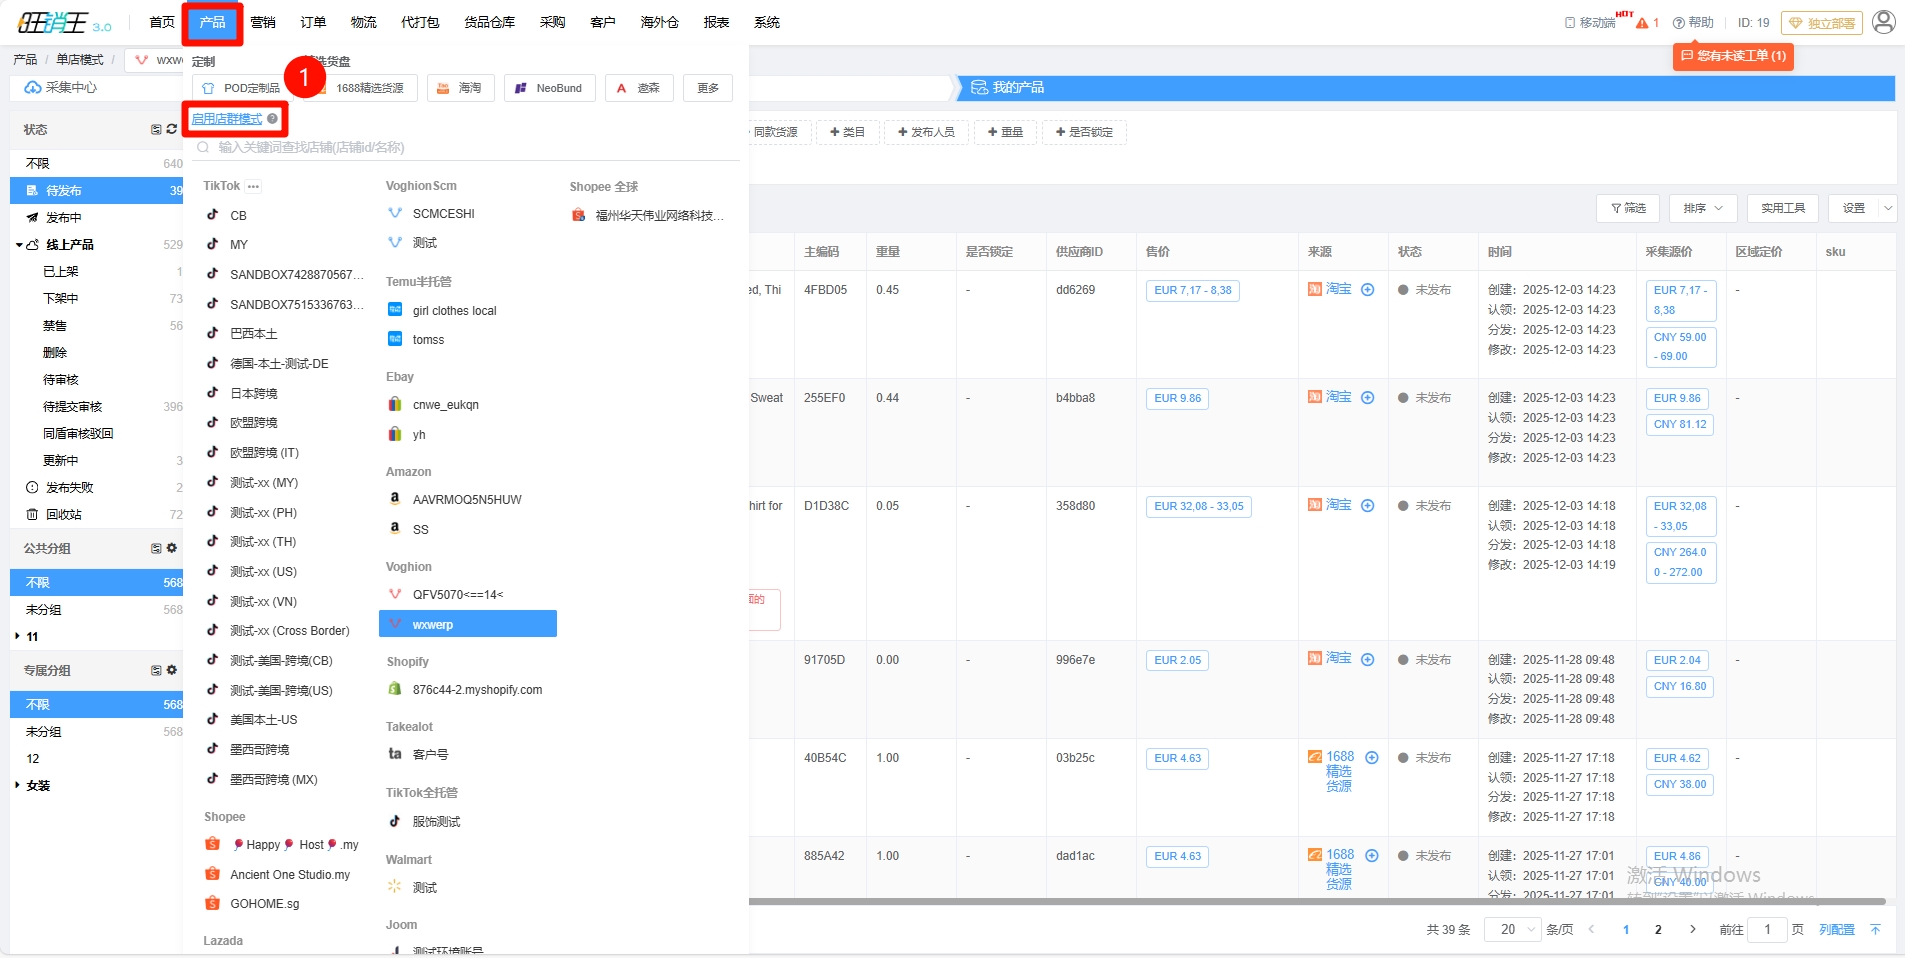
Task: Open the 排序 sort dropdown
Action: tap(1702, 208)
